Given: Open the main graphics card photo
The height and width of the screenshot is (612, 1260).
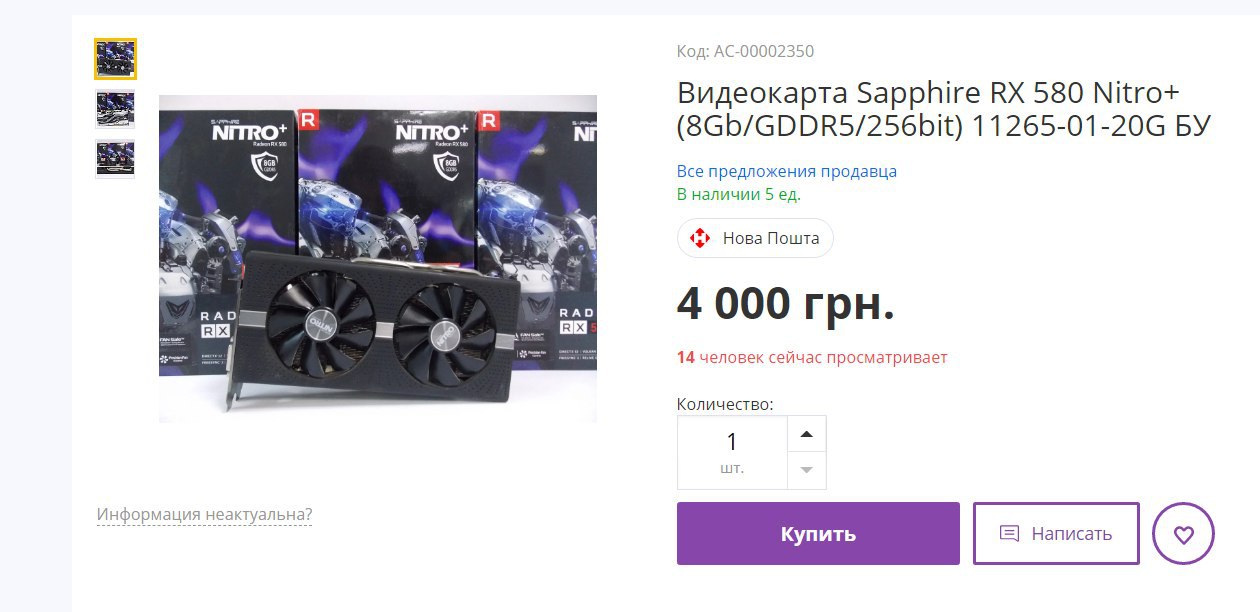Looking at the screenshot, I should pyautogui.click(x=378, y=258).
